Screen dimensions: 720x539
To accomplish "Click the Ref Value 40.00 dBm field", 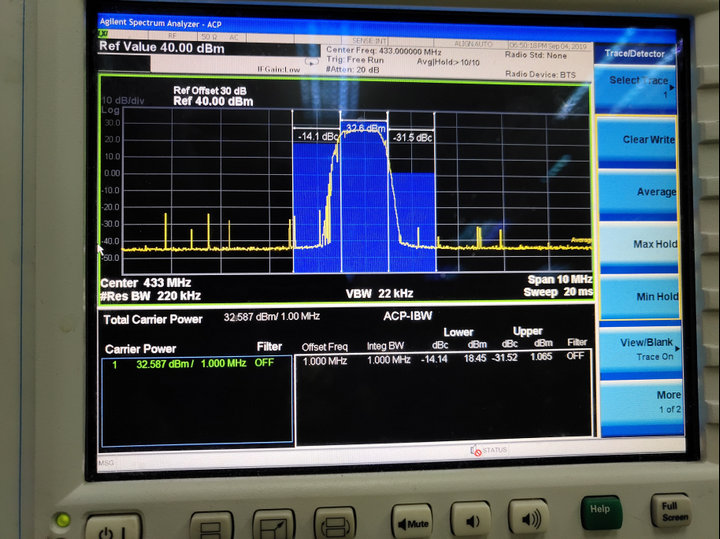I will click(x=161, y=48).
